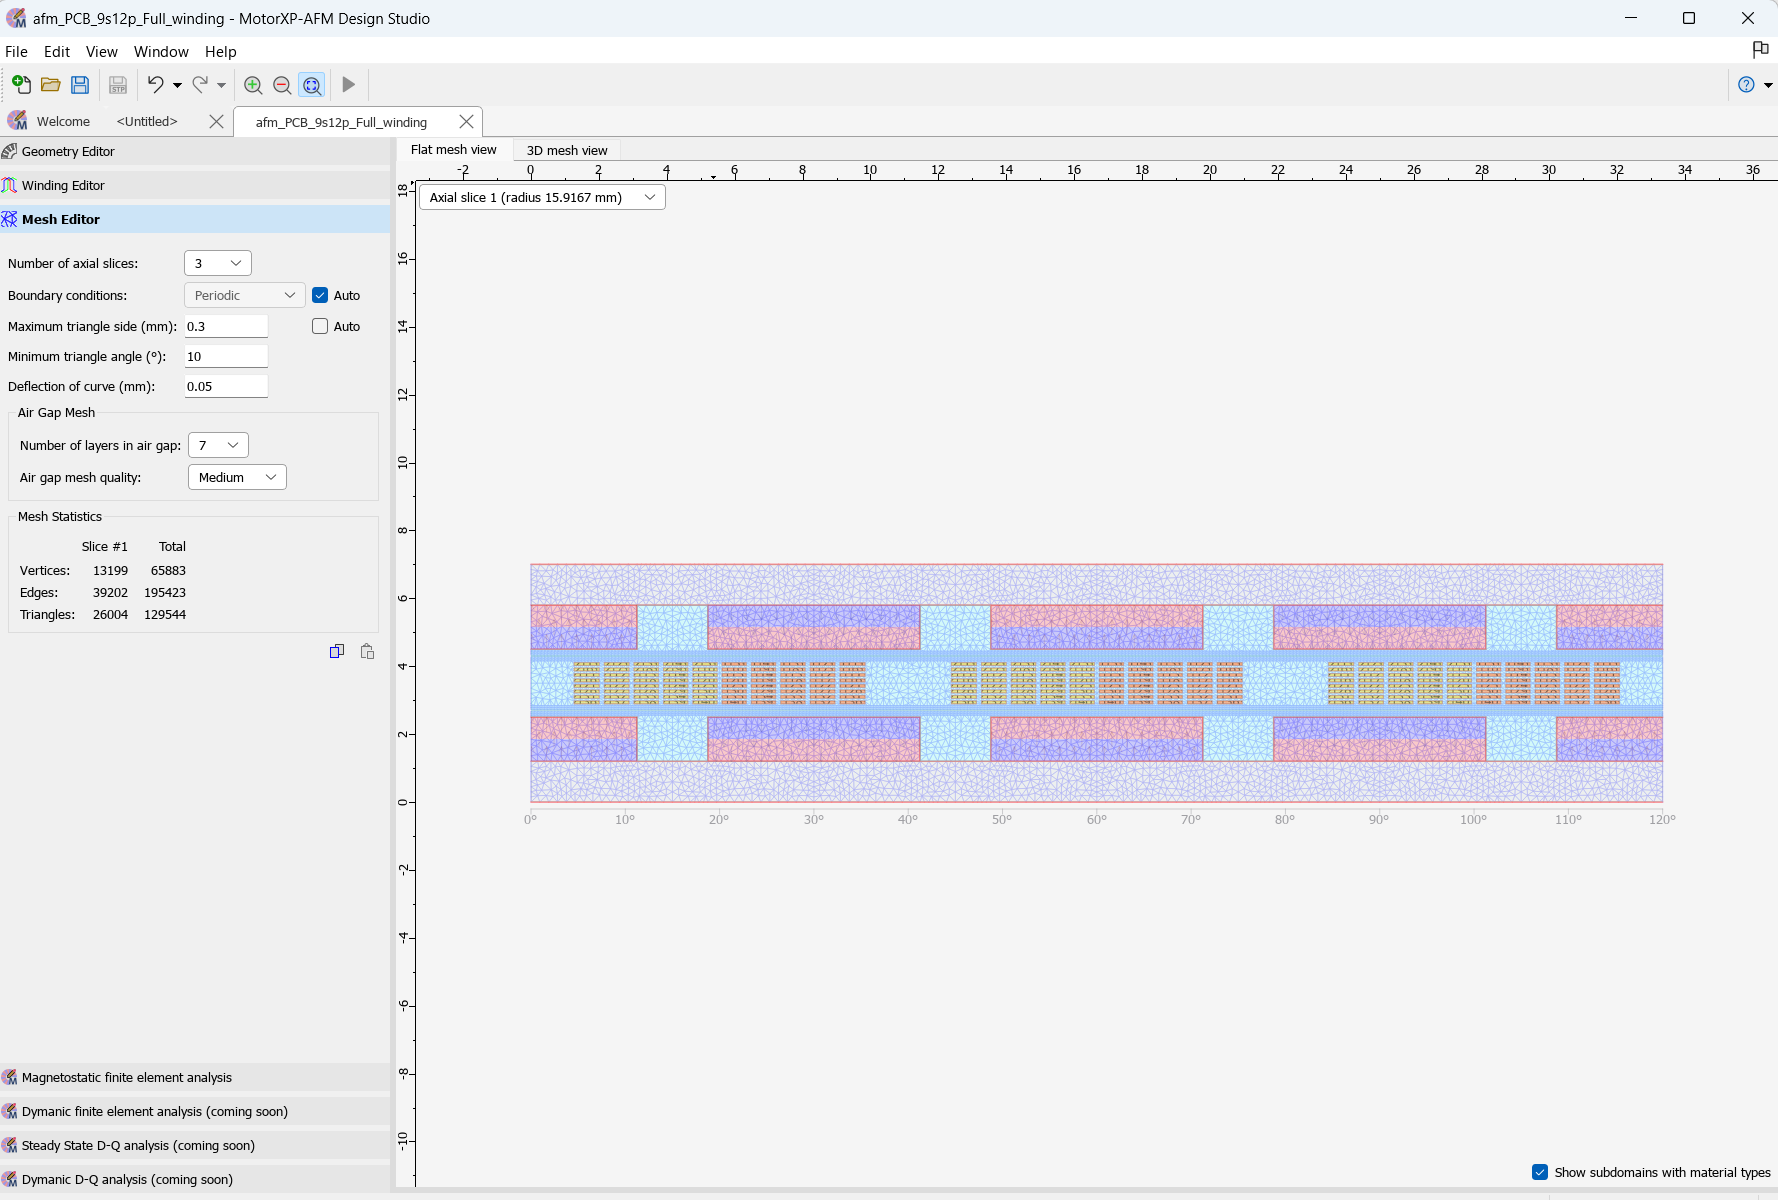Switch to the 3D mesh view tab
The image size is (1778, 1200).
[x=567, y=150]
